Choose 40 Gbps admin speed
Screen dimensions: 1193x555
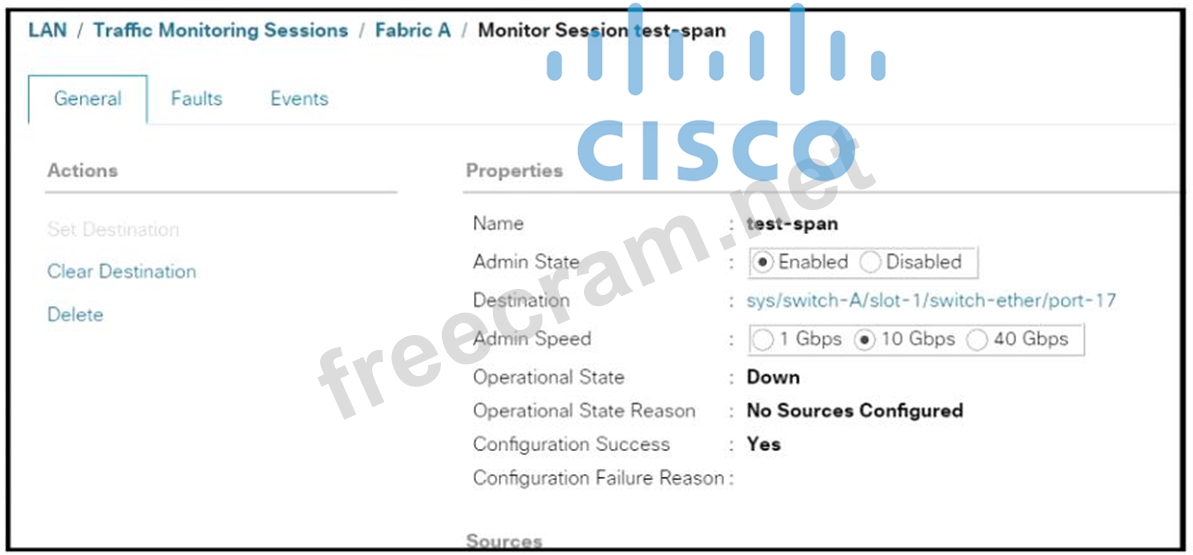click(x=978, y=340)
